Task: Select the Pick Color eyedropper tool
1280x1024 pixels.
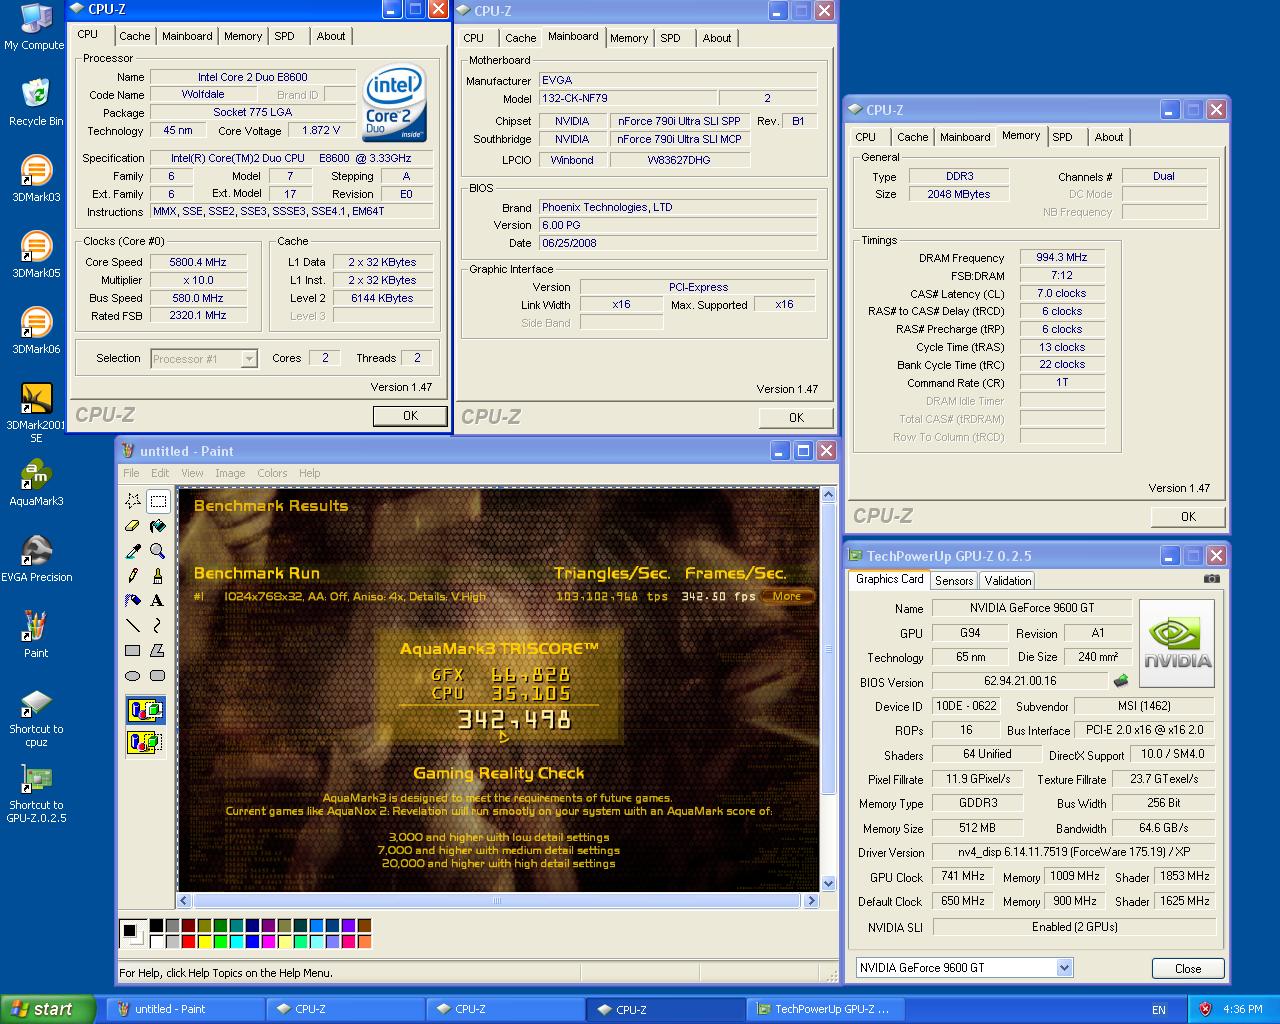Action: [x=133, y=551]
